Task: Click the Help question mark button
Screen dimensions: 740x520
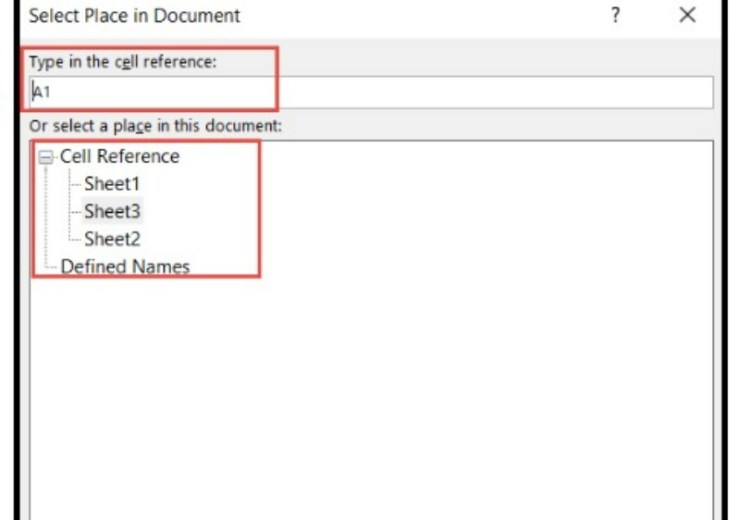Action: pyautogui.click(x=615, y=16)
